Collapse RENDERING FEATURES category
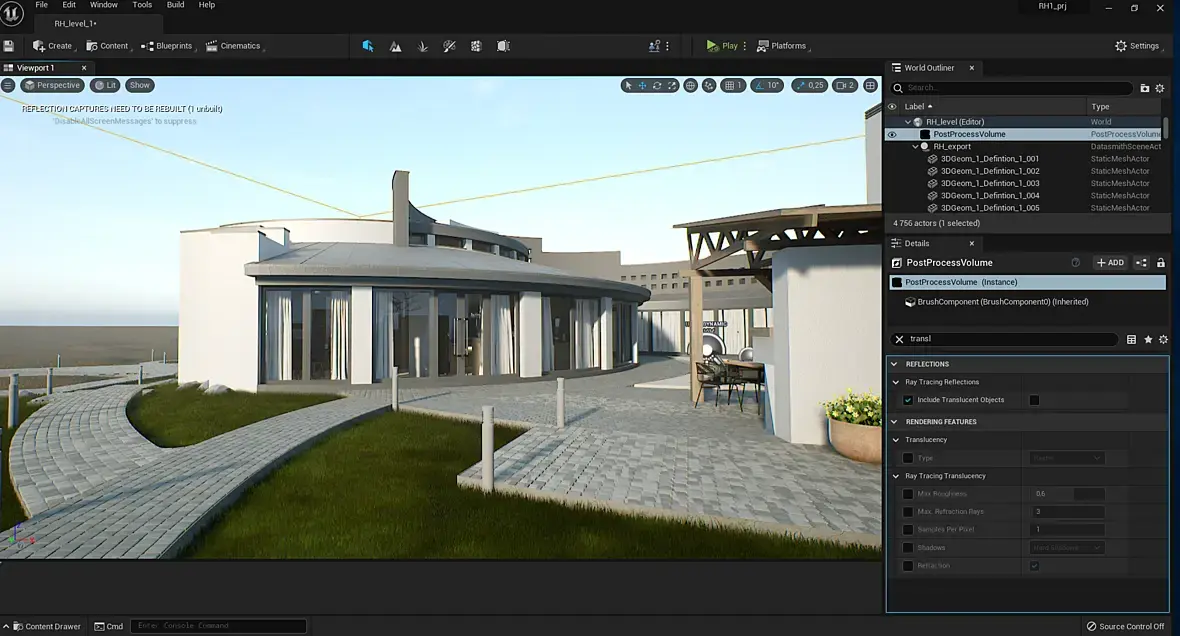This screenshot has height=636, width=1180. pos(895,422)
